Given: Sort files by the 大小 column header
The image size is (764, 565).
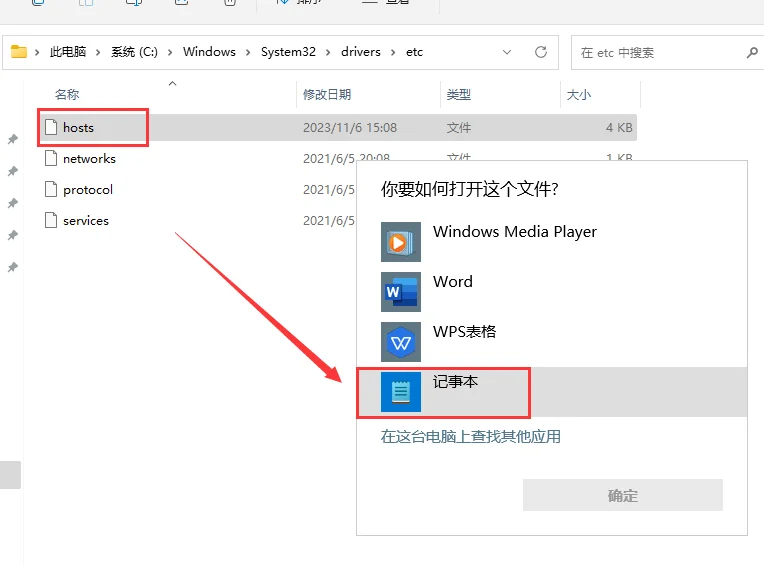Looking at the screenshot, I should [579, 94].
